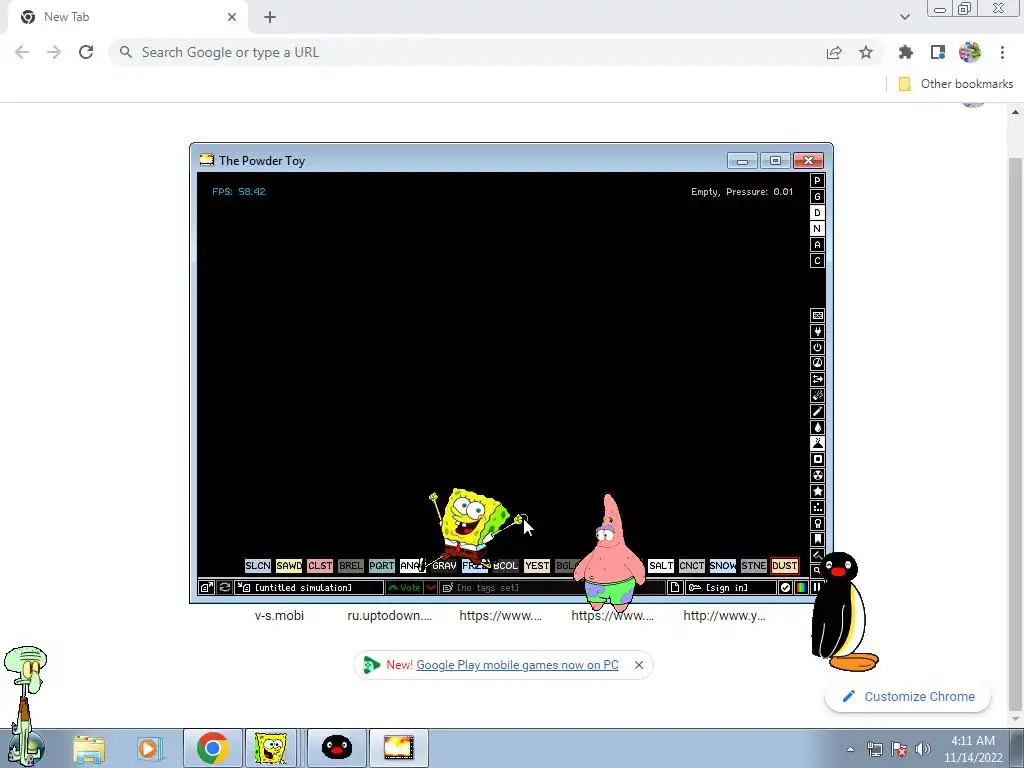Image resolution: width=1024 pixels, height=768 pixels.
Task: Open the Liquids droplet icon section
Action: click(817, 427)
